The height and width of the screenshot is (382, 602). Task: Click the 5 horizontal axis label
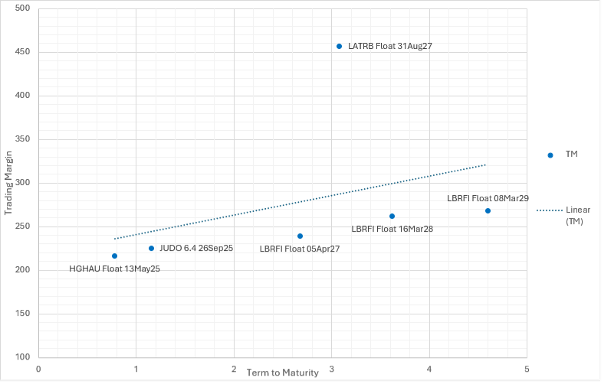point(527,369)
